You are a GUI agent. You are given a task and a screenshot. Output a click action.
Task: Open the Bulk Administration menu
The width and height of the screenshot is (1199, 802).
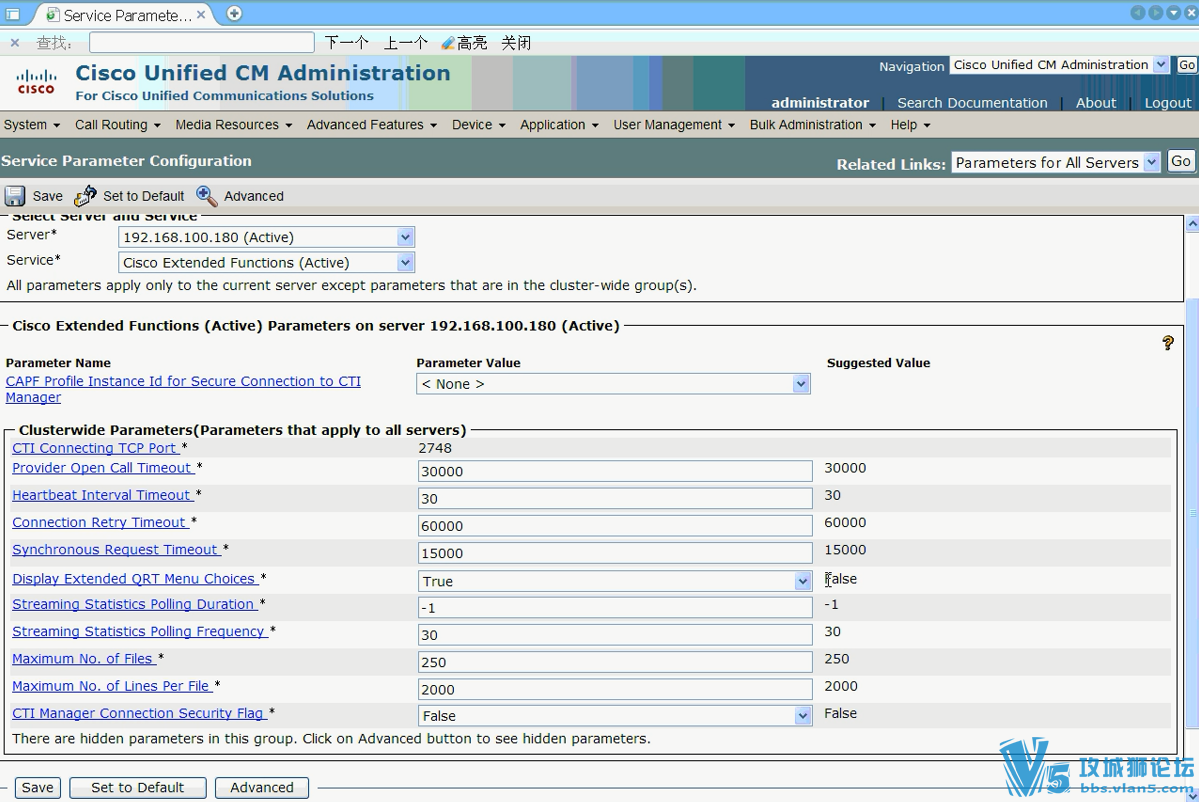pos(812,125)
